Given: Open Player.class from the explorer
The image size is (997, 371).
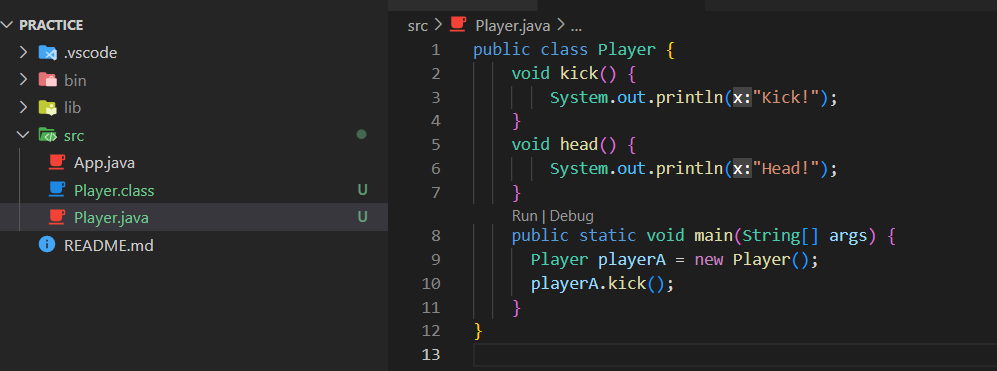Looking at the screenshot, I should (x=114, y=190).
